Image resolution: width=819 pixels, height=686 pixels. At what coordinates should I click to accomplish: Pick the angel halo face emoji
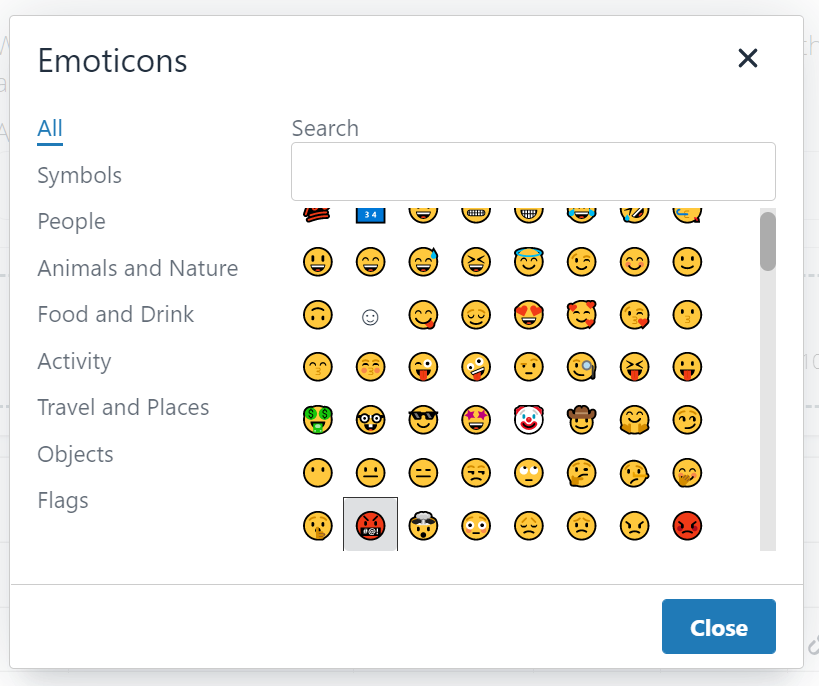tap(528, 263)
